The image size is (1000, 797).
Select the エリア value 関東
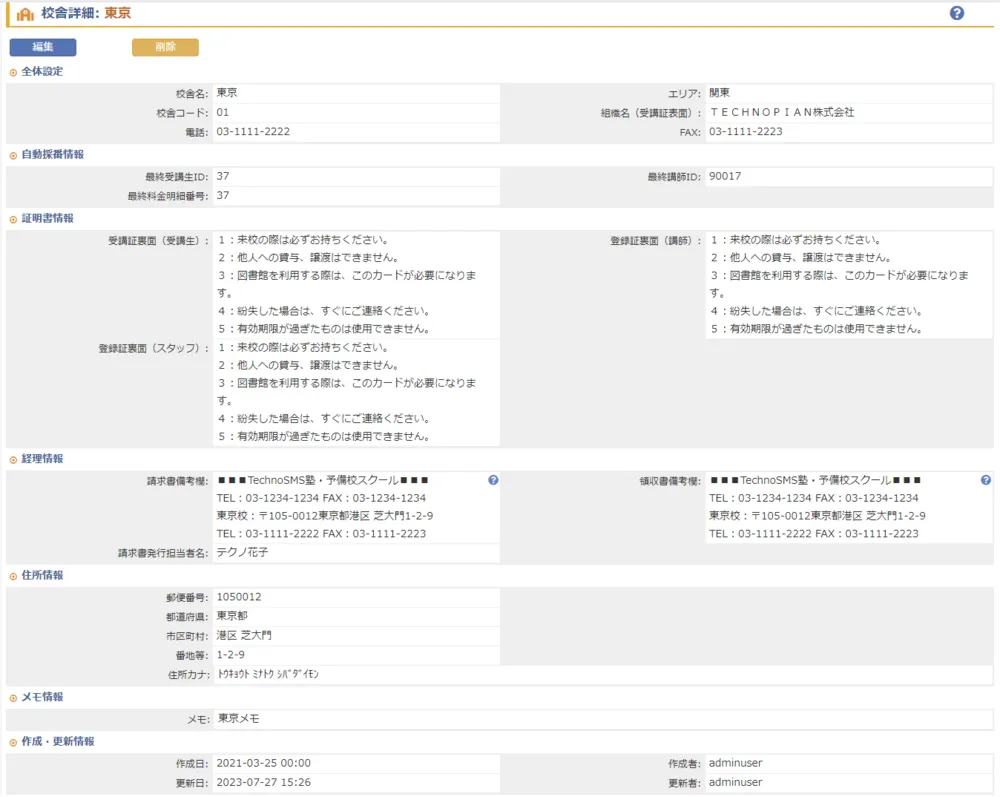719,93
